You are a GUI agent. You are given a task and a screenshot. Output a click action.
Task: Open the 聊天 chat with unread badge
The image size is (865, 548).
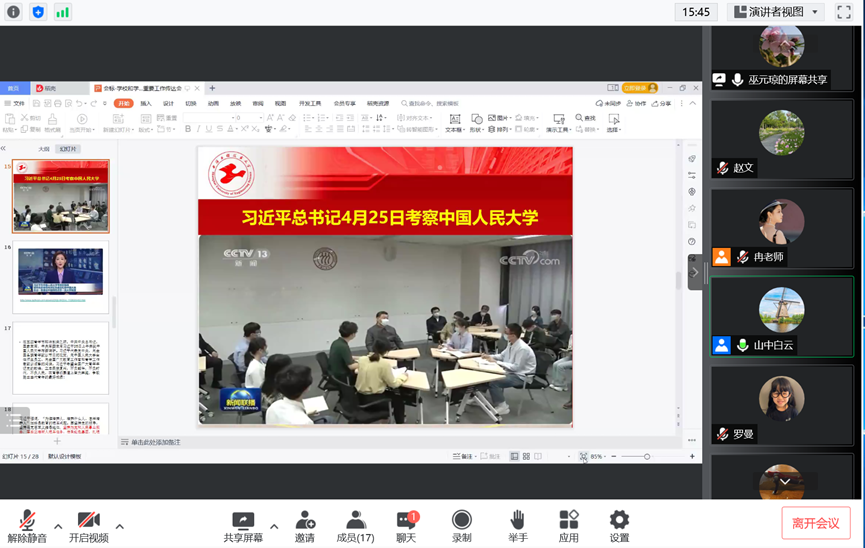[x=407, y=526]
